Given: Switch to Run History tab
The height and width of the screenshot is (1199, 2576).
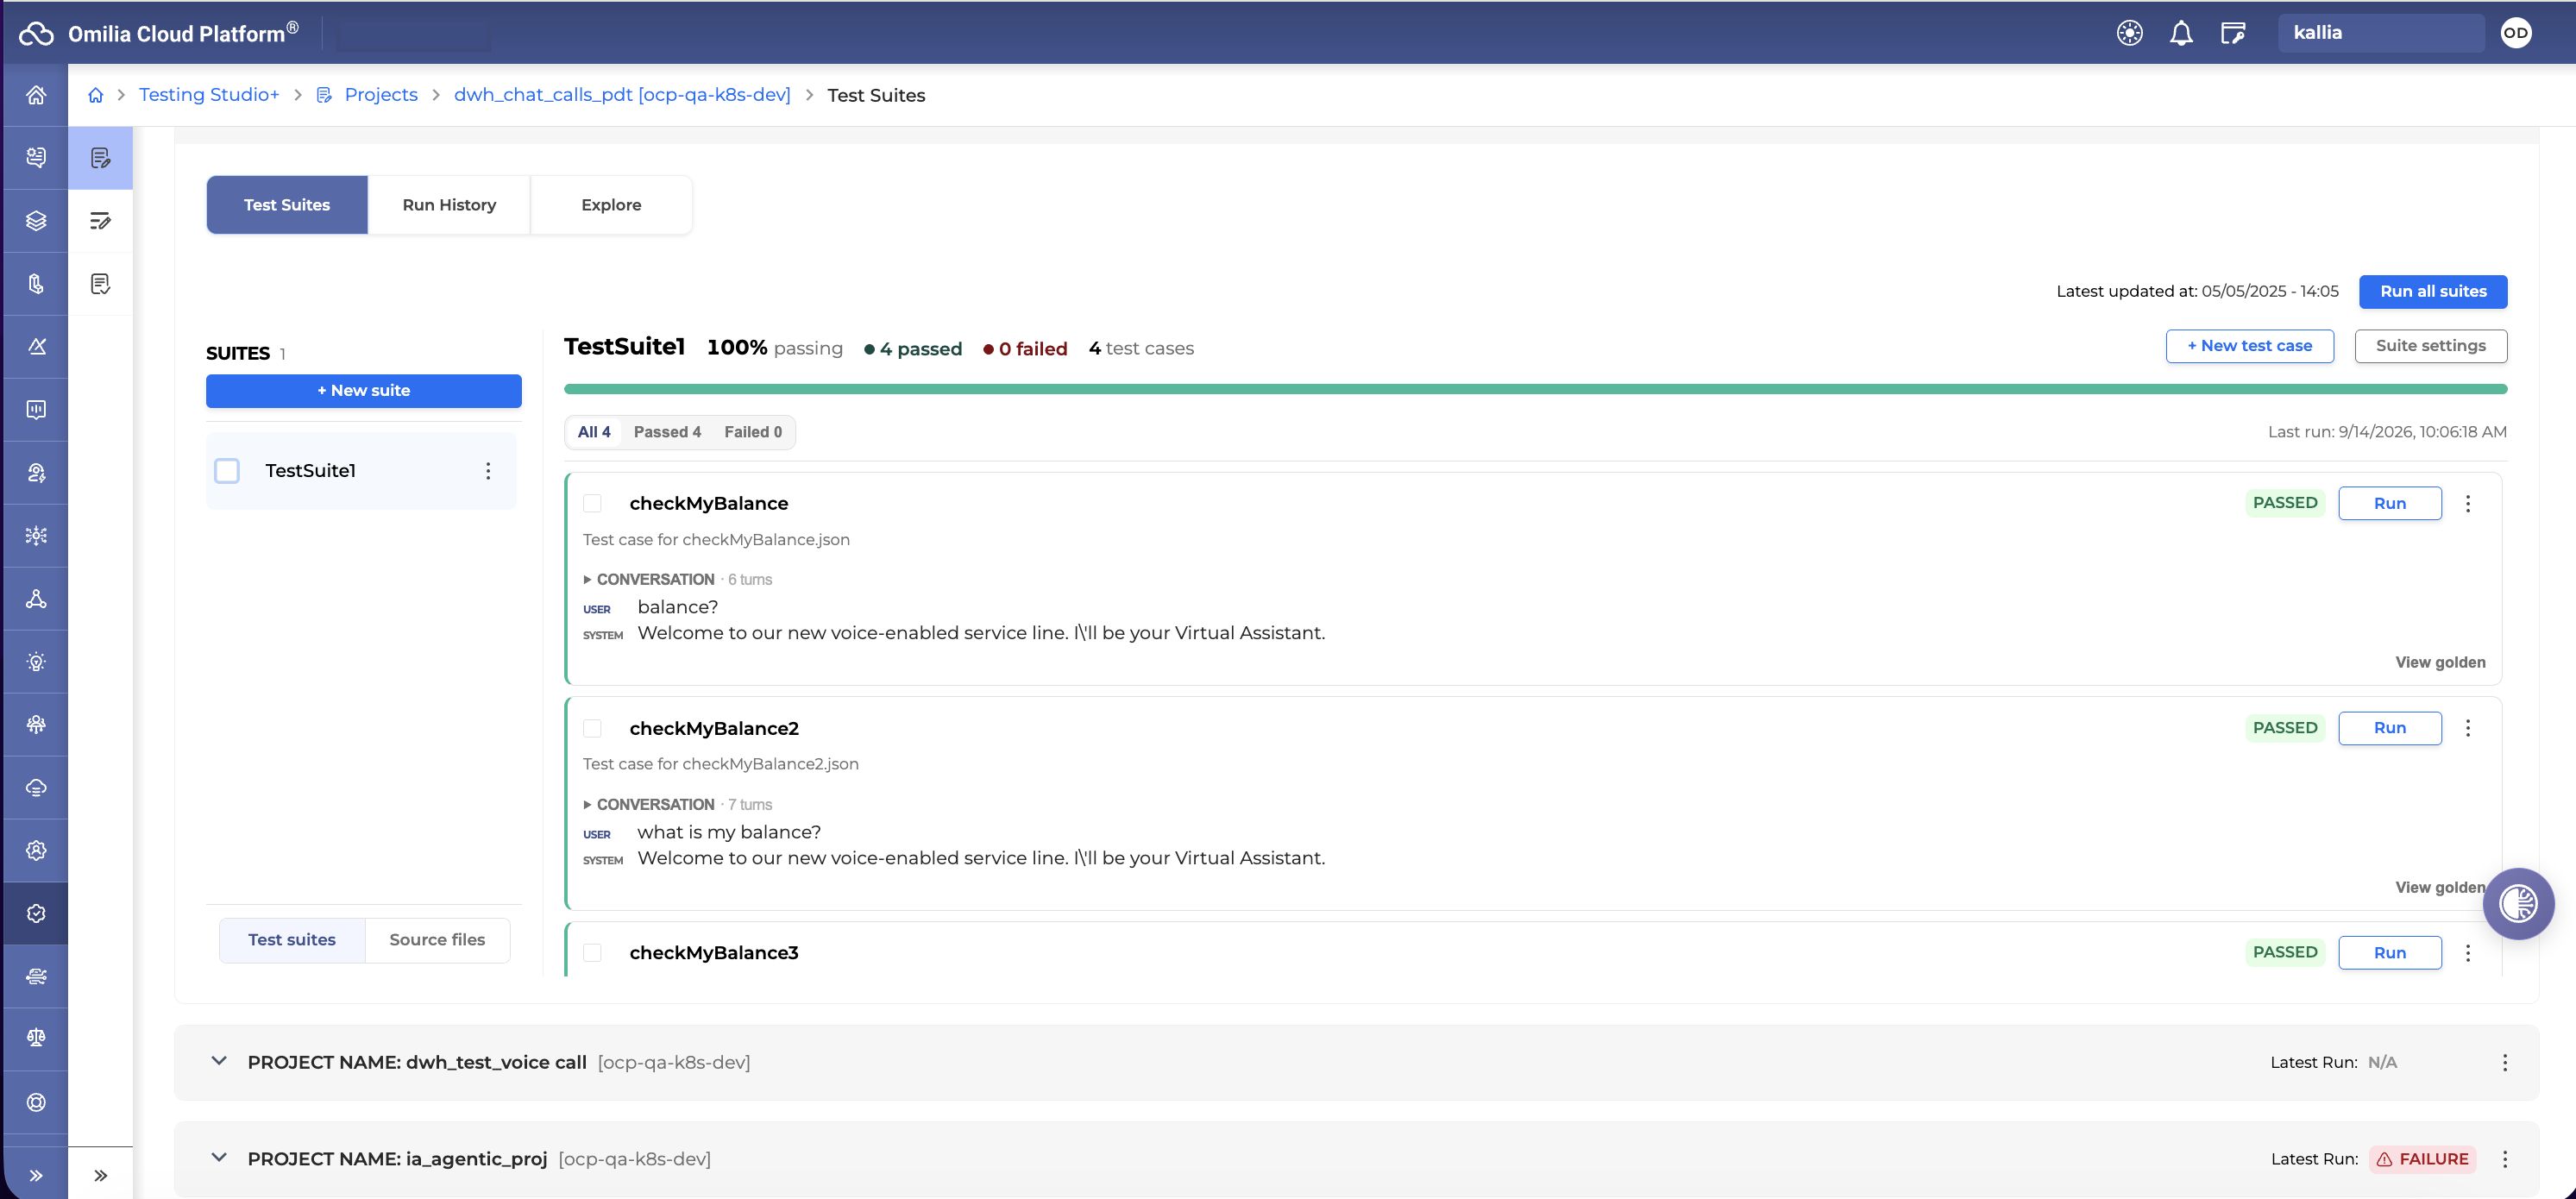Looking at the screenshot, I should coord(449,205).
